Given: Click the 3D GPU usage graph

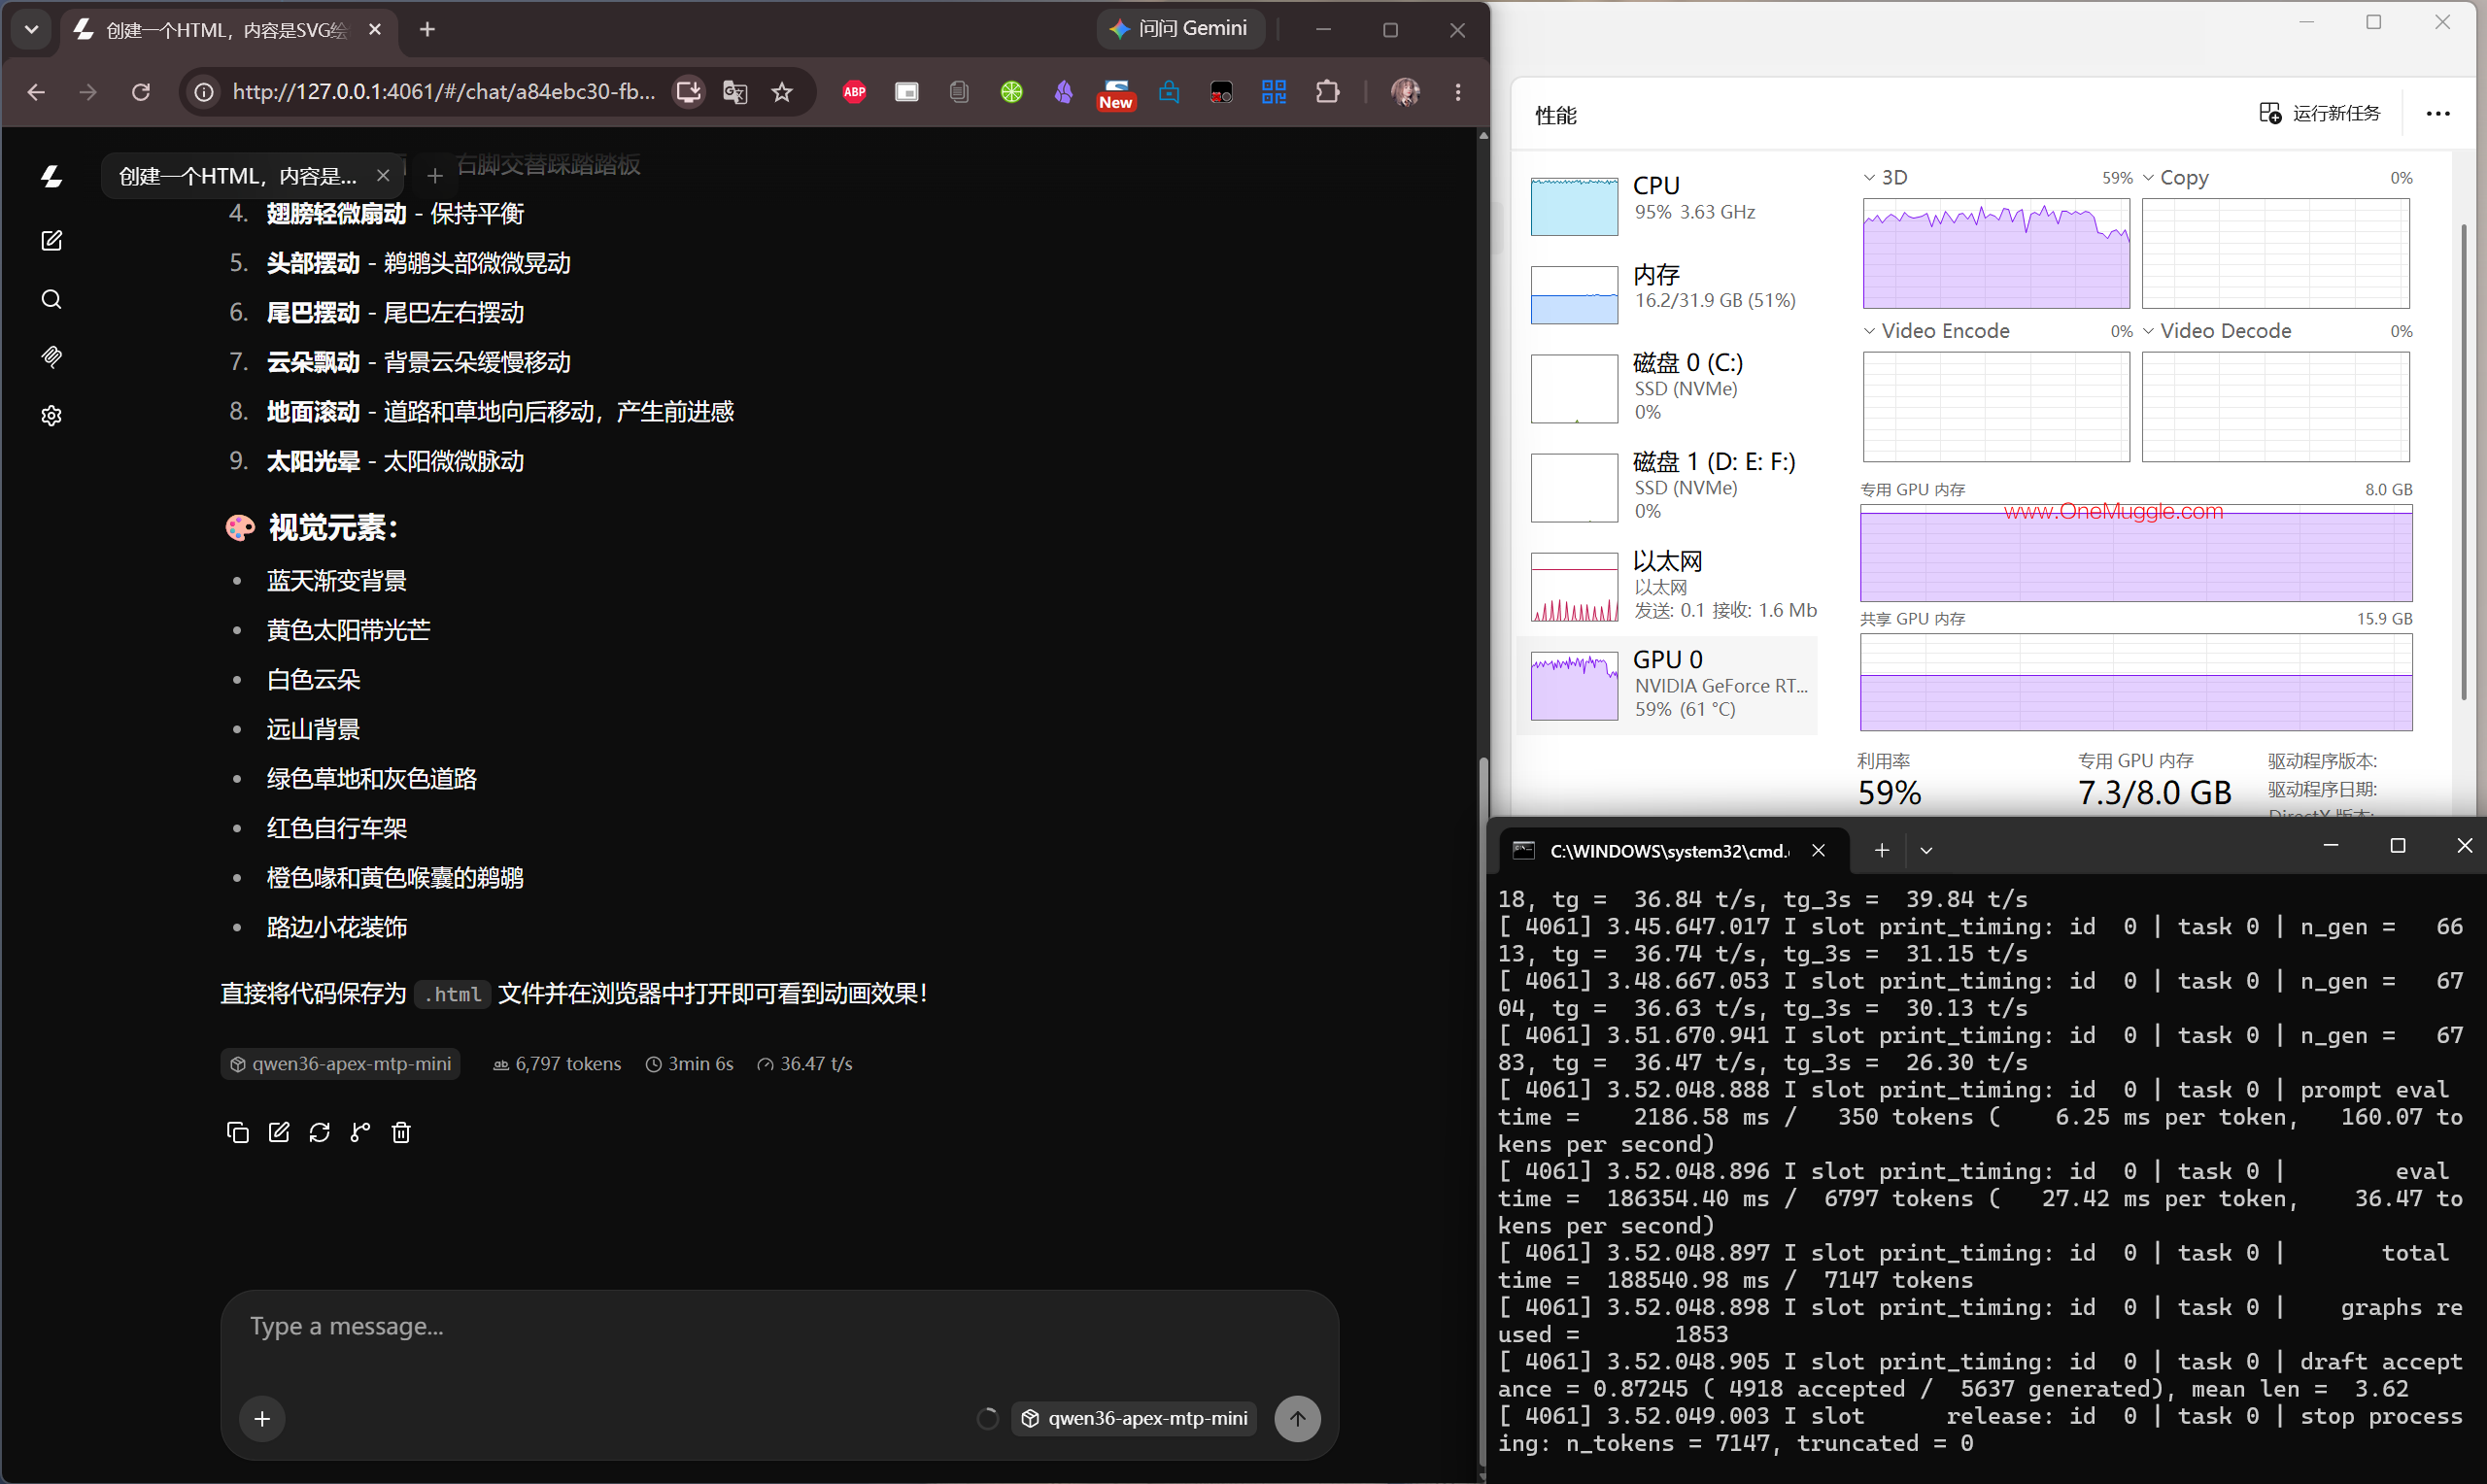Looking at the screenshot, I should click(x=1996, y=254).
